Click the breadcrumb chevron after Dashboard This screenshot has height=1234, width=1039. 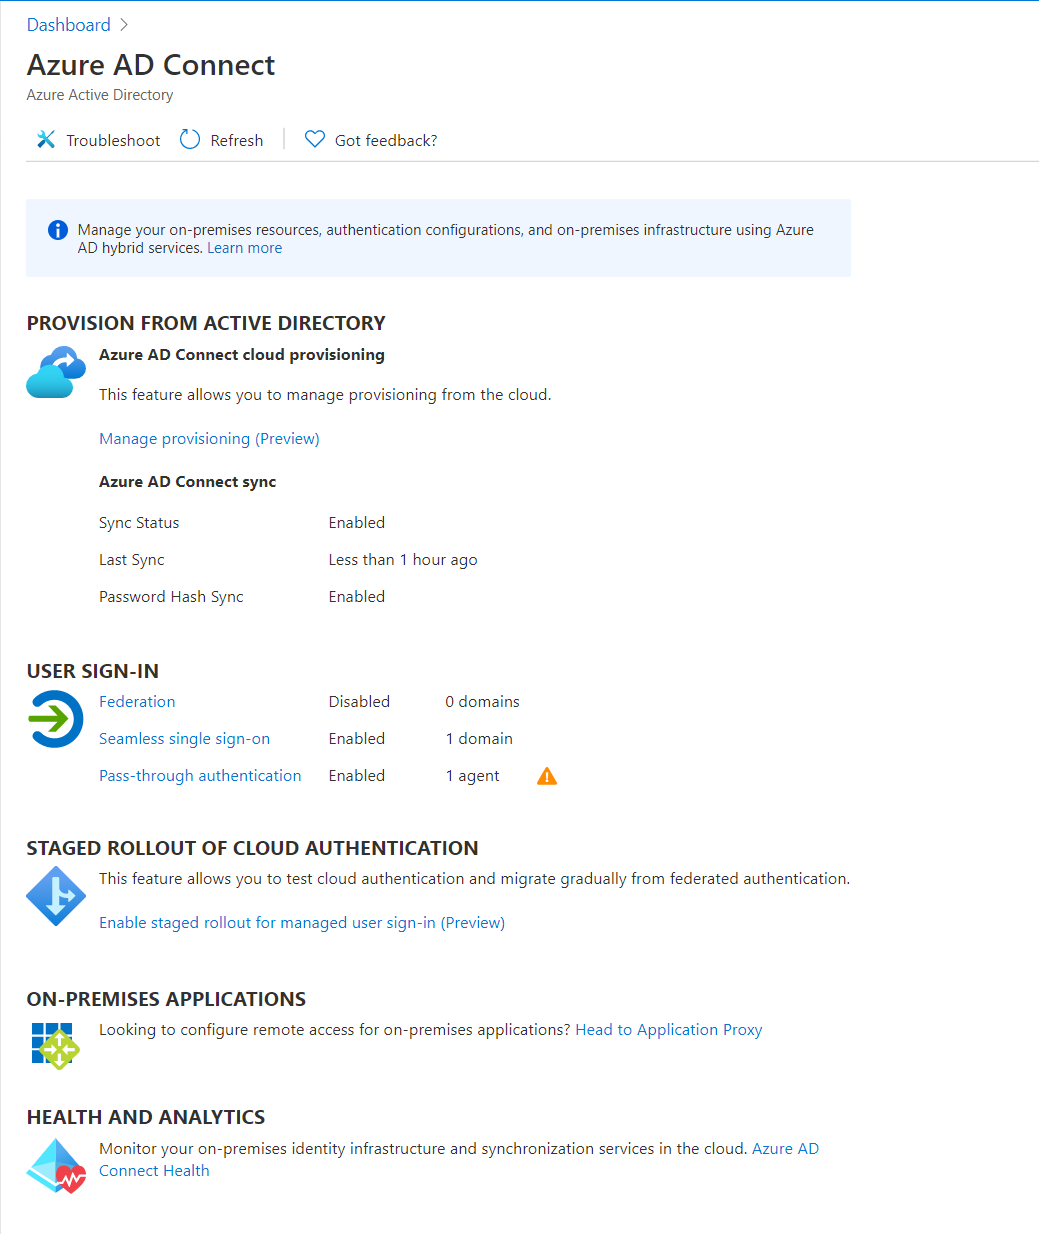(x=124, y=25)
